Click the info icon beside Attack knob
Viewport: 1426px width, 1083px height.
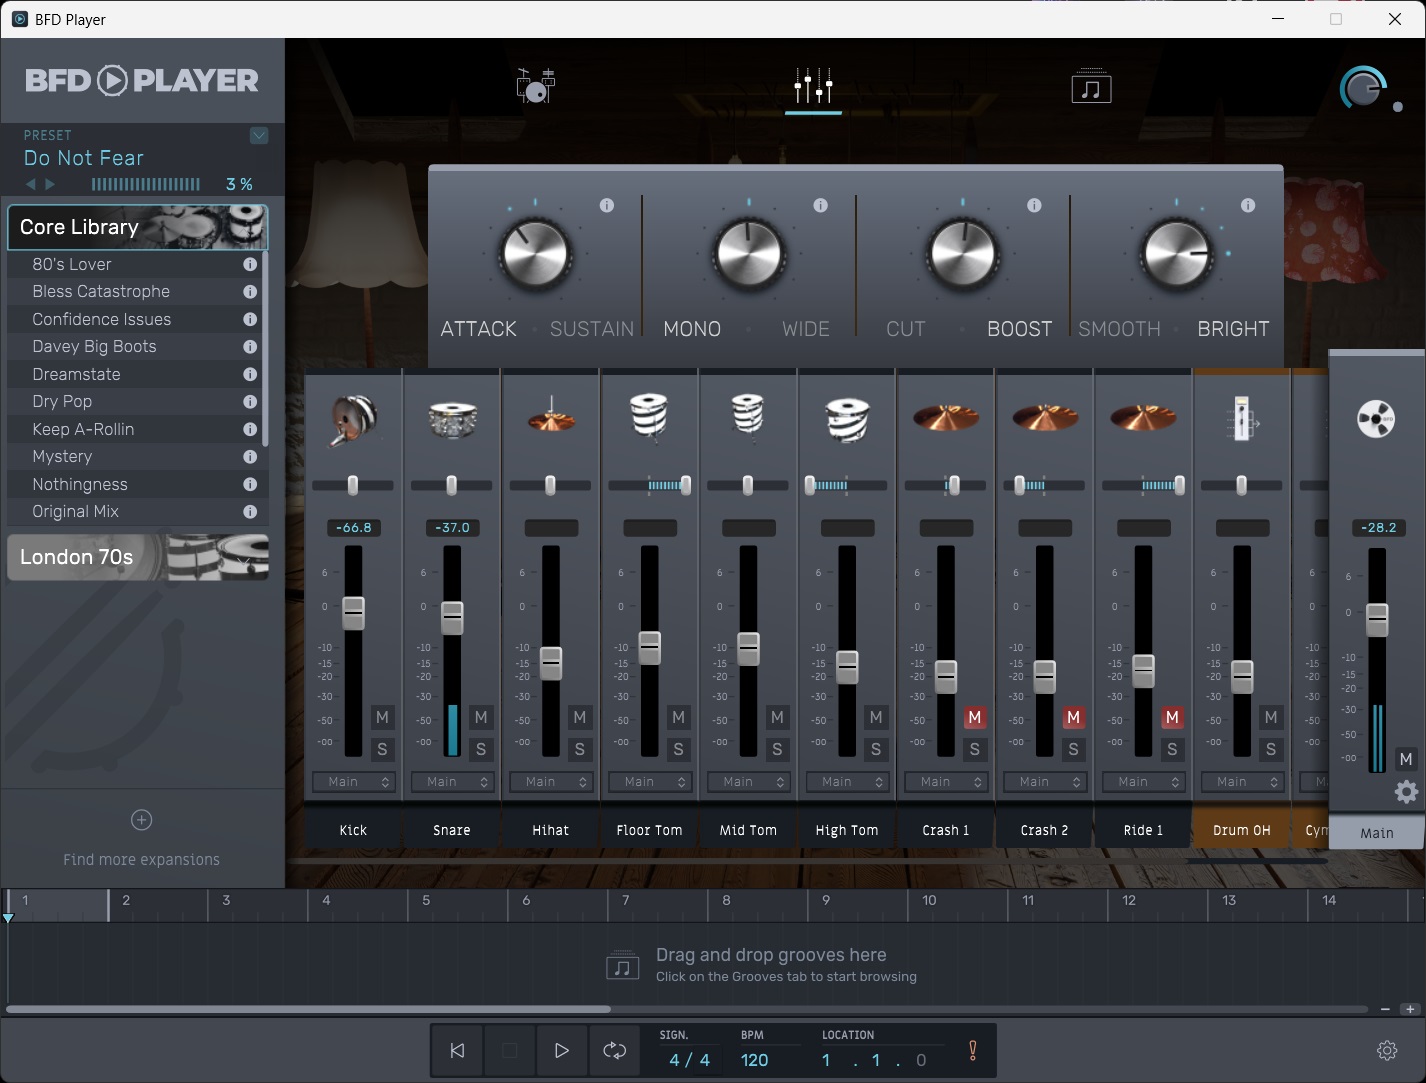(606, 205)
